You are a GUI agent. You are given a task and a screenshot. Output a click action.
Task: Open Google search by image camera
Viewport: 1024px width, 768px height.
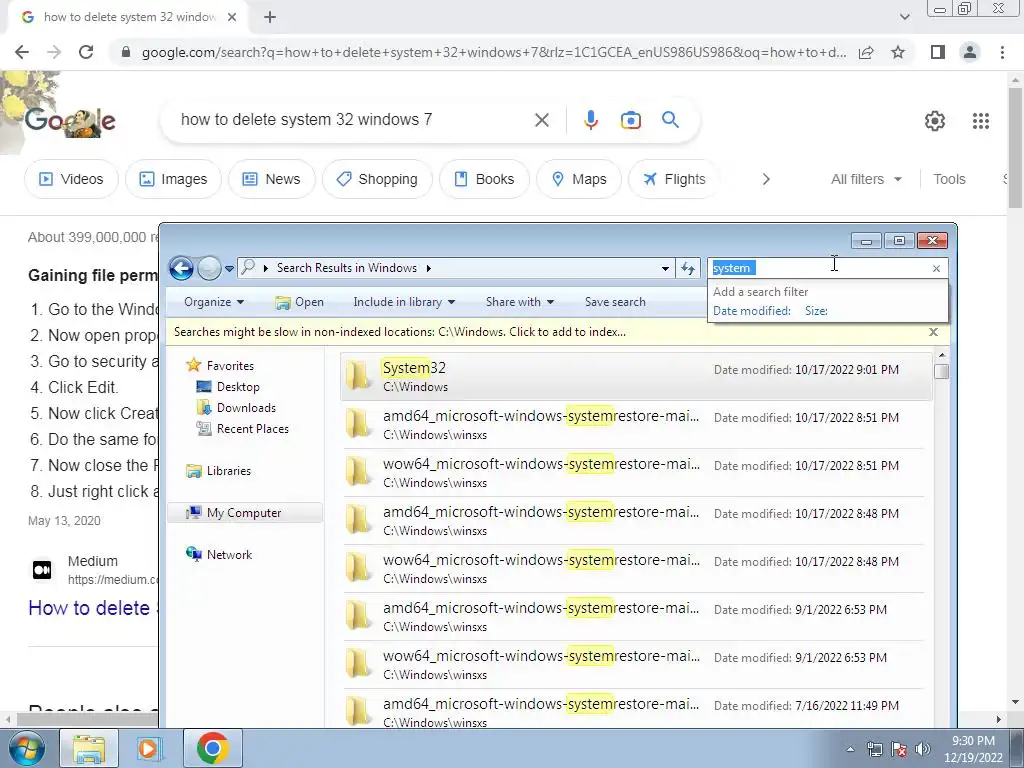pos(630,120)
